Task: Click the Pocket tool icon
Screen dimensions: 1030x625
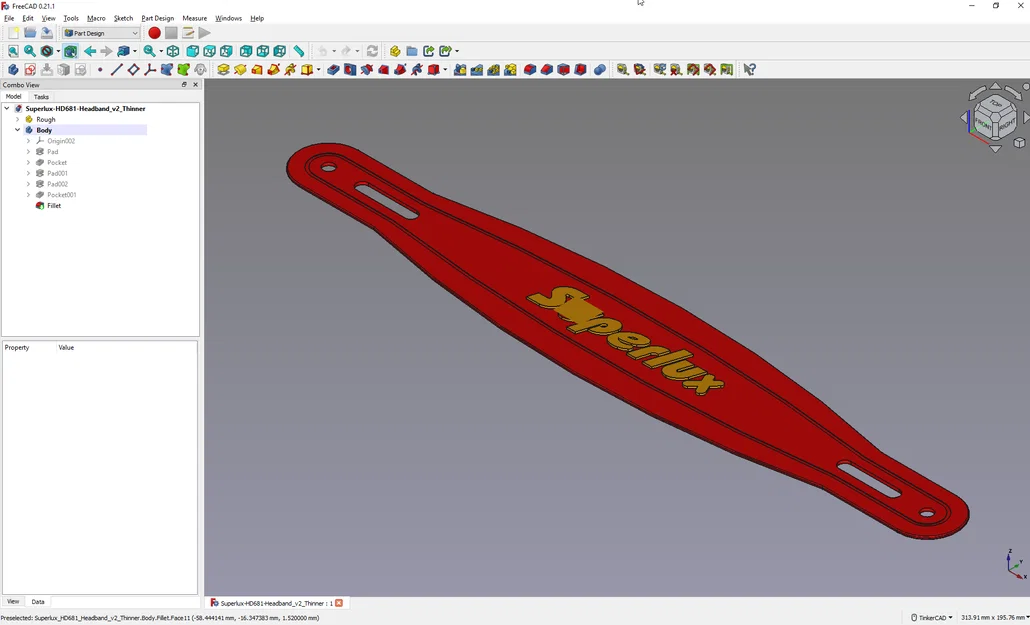Action: (333, 70)
